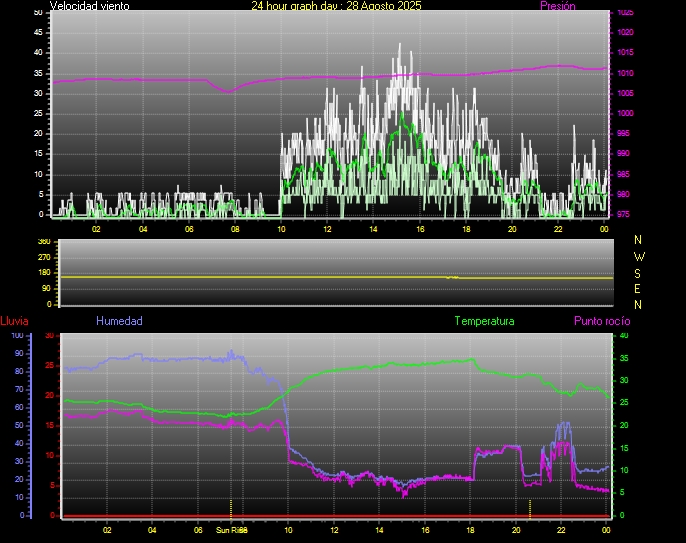Click the yellow wind direction line

336,277
